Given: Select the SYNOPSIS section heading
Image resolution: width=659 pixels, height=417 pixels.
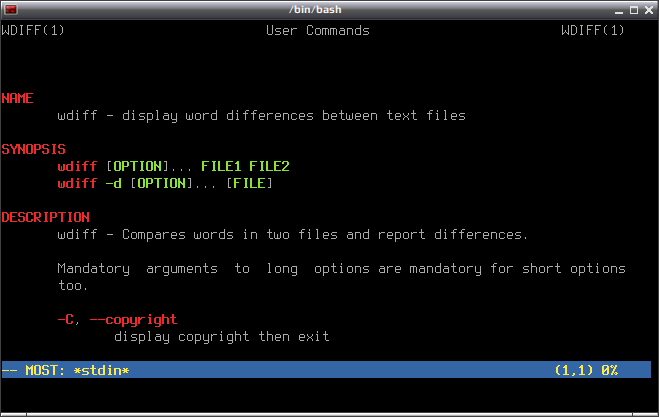Looking at the screenshot, I should [33, 149].
